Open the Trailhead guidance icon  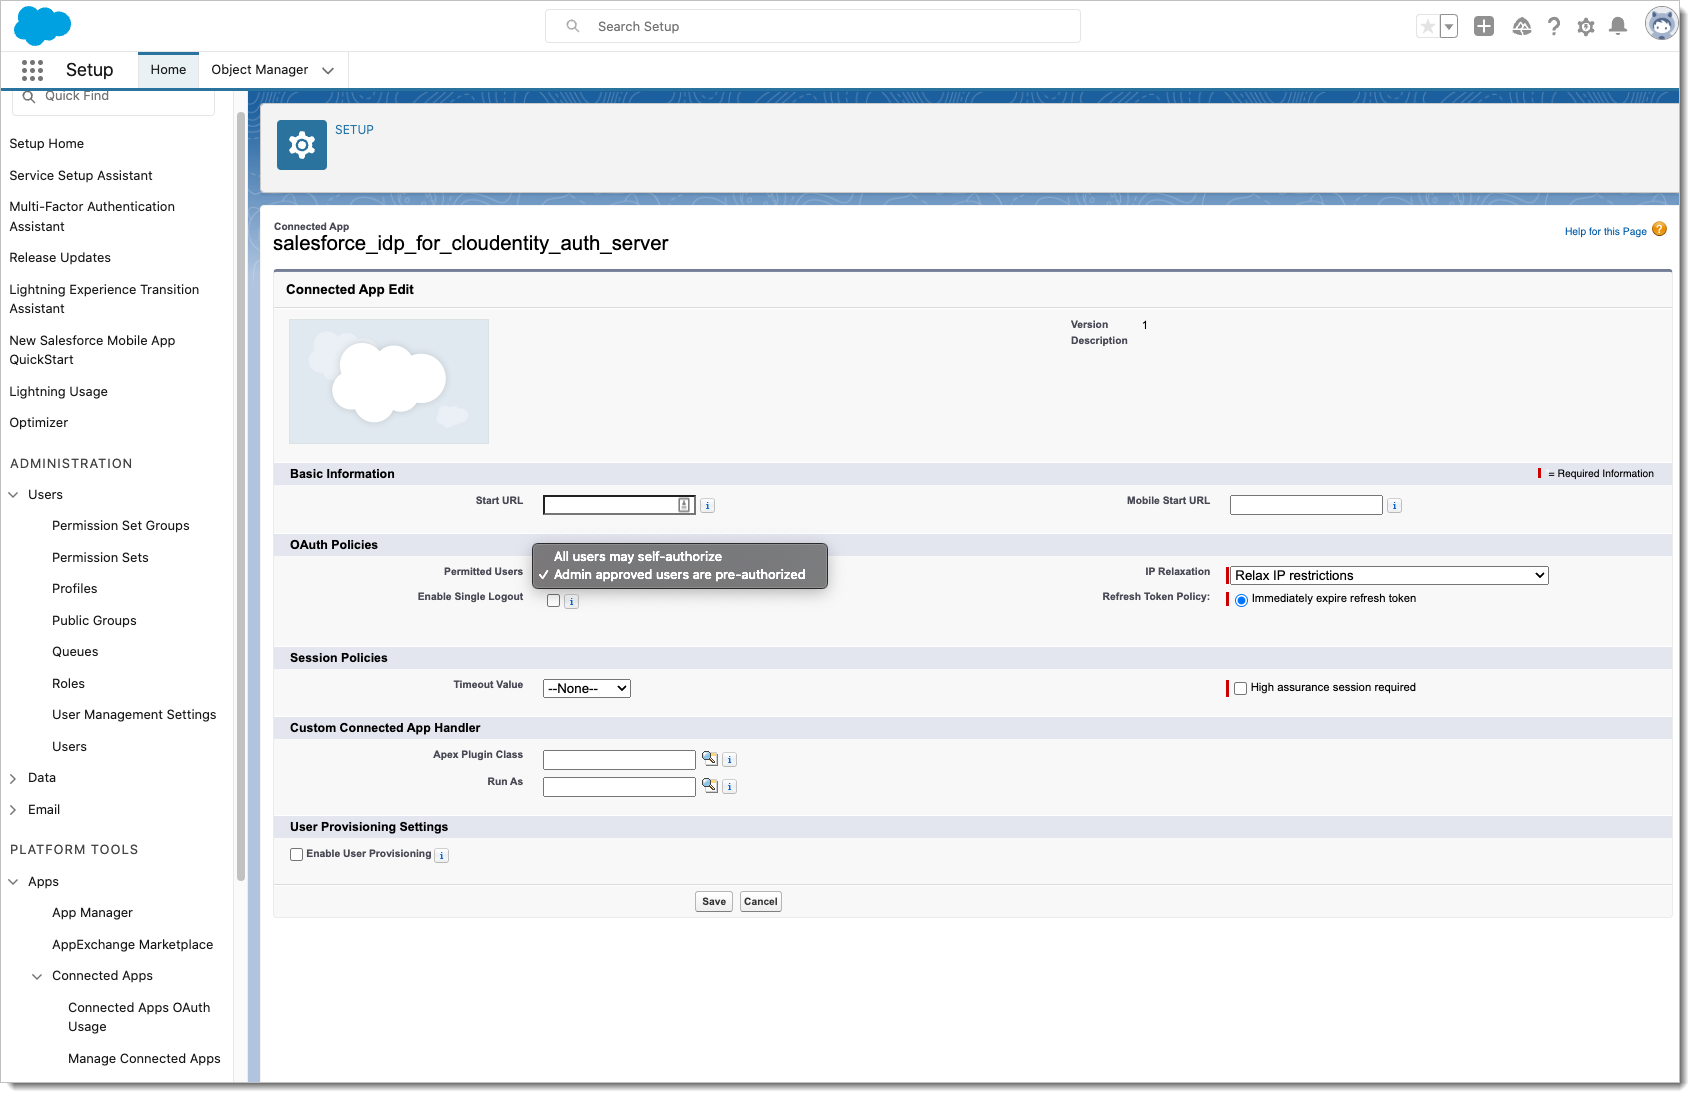(1522, 27)
